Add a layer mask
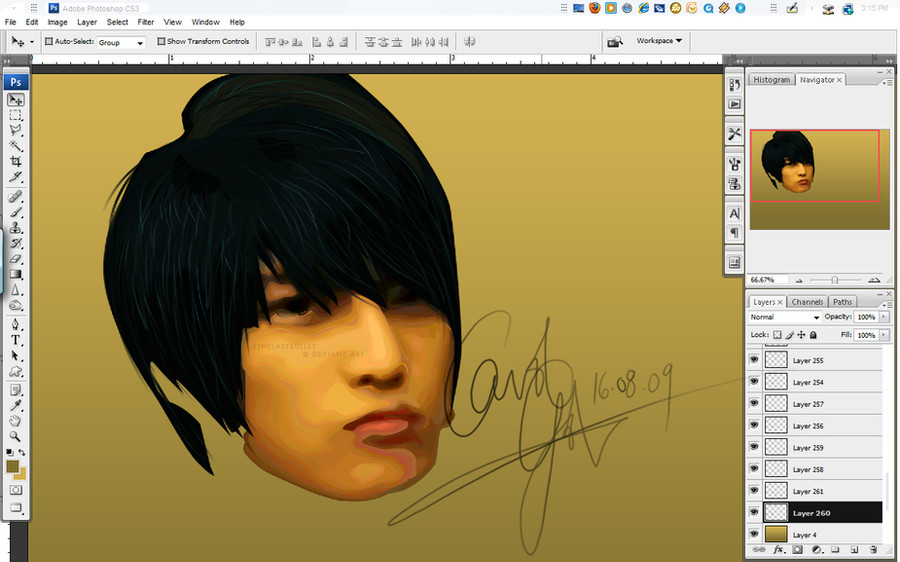Screen dimensions: 900x562 coord(797,549)
